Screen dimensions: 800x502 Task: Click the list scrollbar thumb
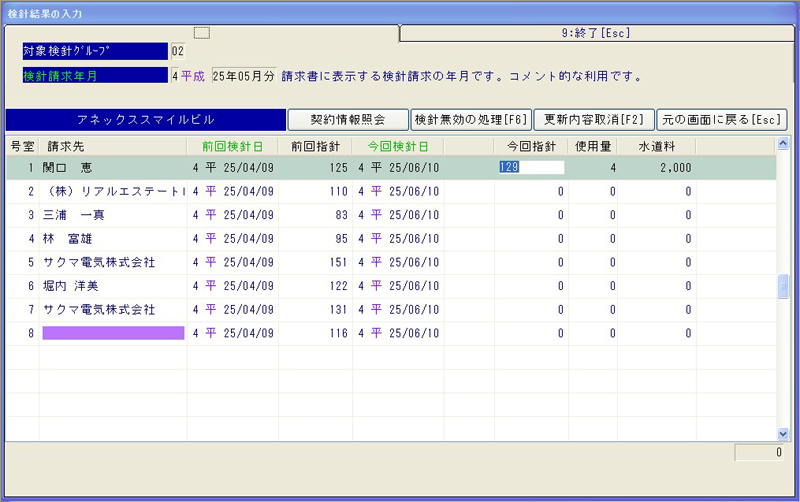[783, 287]
